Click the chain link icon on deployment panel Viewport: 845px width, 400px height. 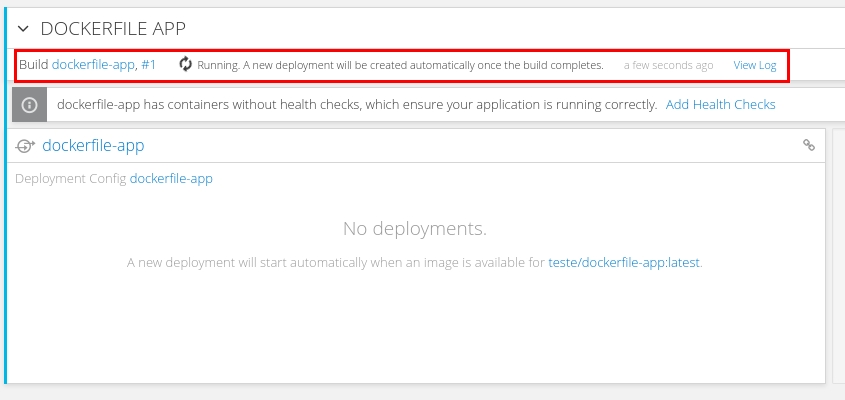[x=809, y=145]
